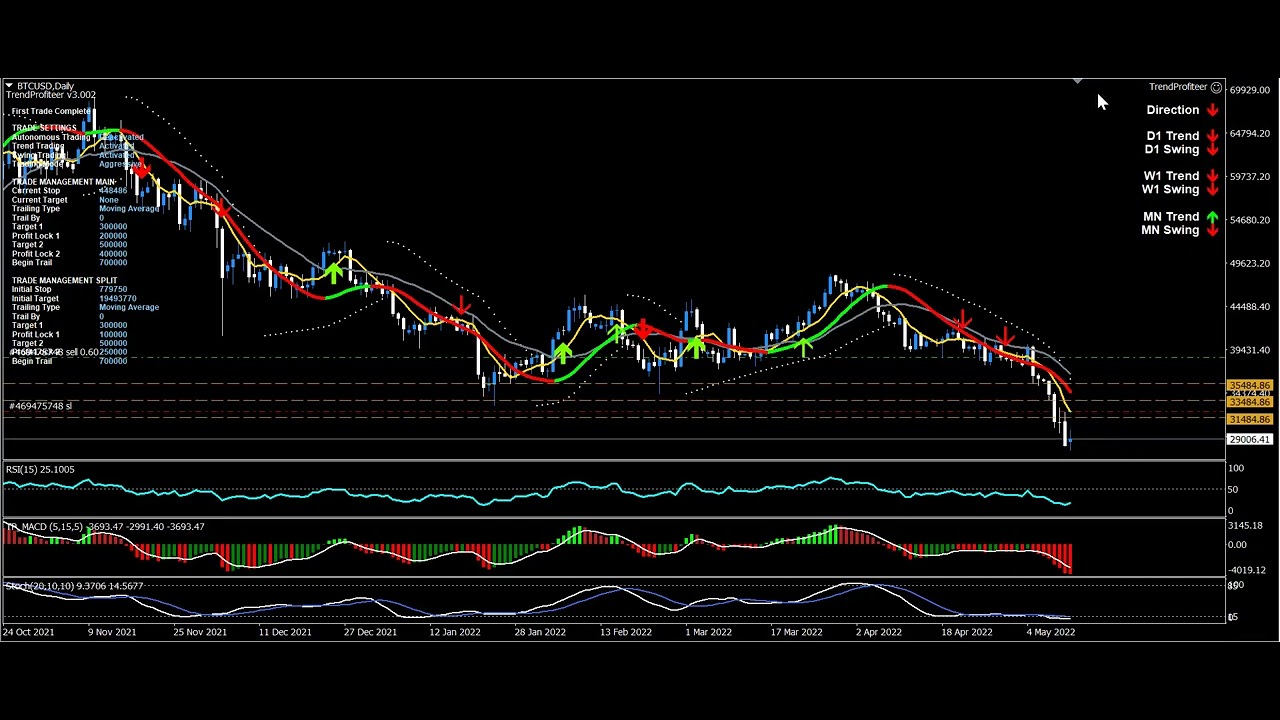This screenshot has width=1280, height=720.
Task: Click the 33484.86 orange price label
Action: tap(1250, 403)
